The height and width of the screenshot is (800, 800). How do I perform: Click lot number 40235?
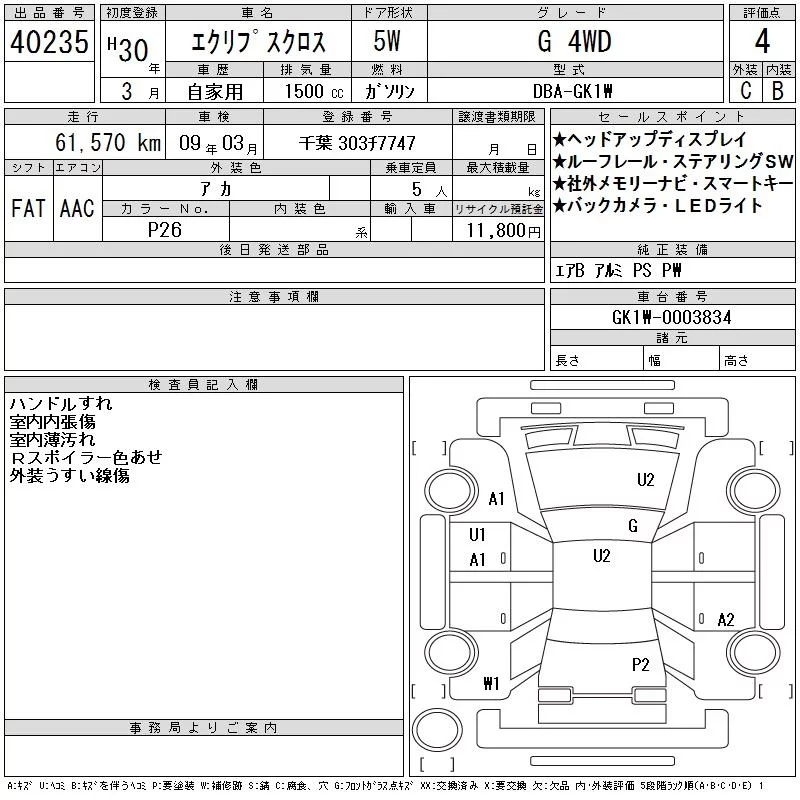pos(49,42)
